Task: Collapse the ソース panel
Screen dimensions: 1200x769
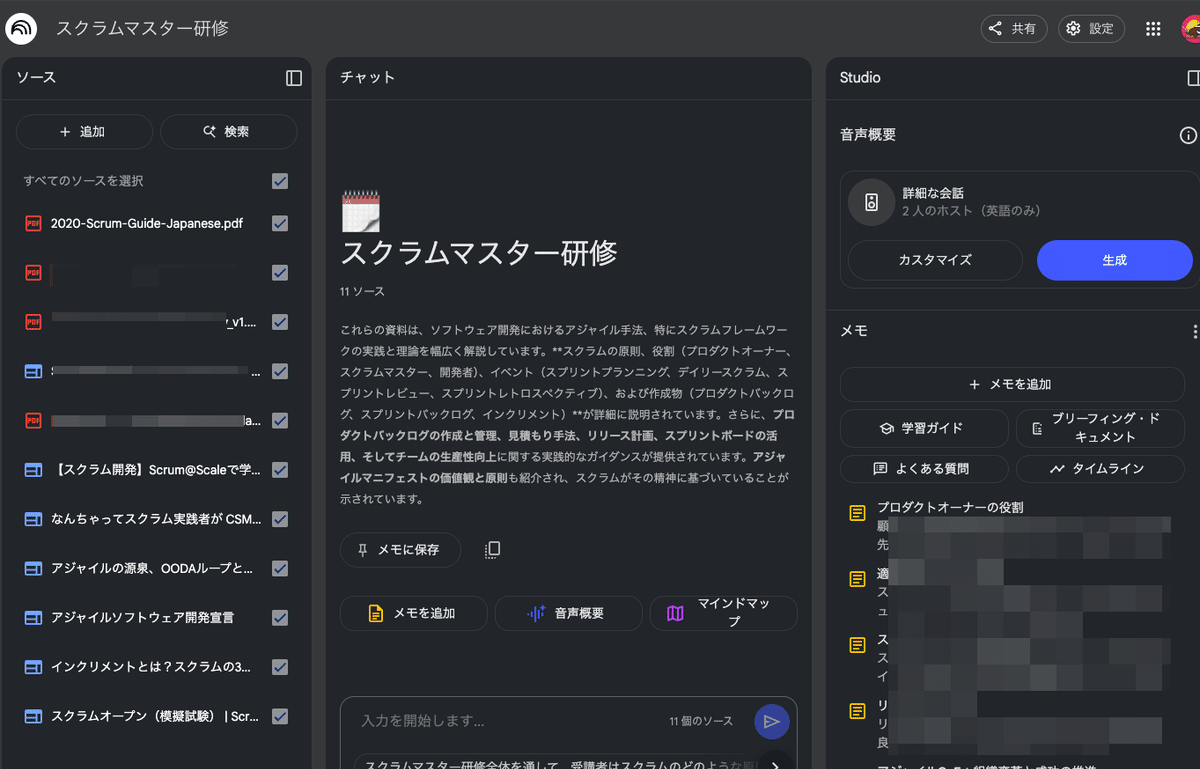Action: pos(293,78)
